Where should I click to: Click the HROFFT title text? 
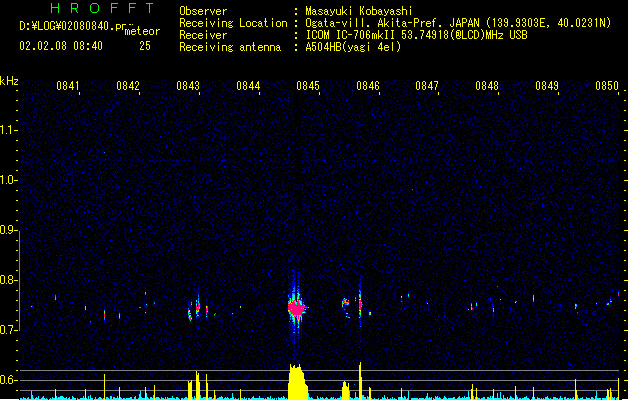click(x=102, y=8)
